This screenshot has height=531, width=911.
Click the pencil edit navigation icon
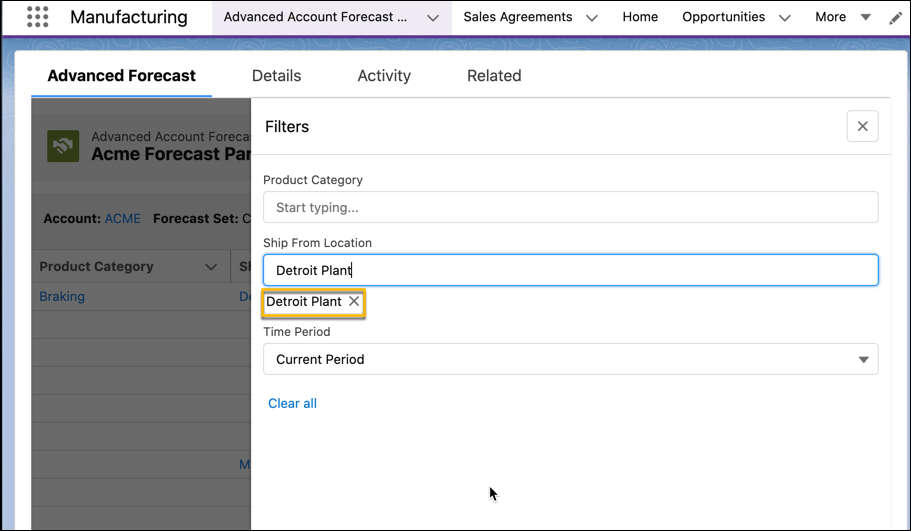(x=895, y=18)
